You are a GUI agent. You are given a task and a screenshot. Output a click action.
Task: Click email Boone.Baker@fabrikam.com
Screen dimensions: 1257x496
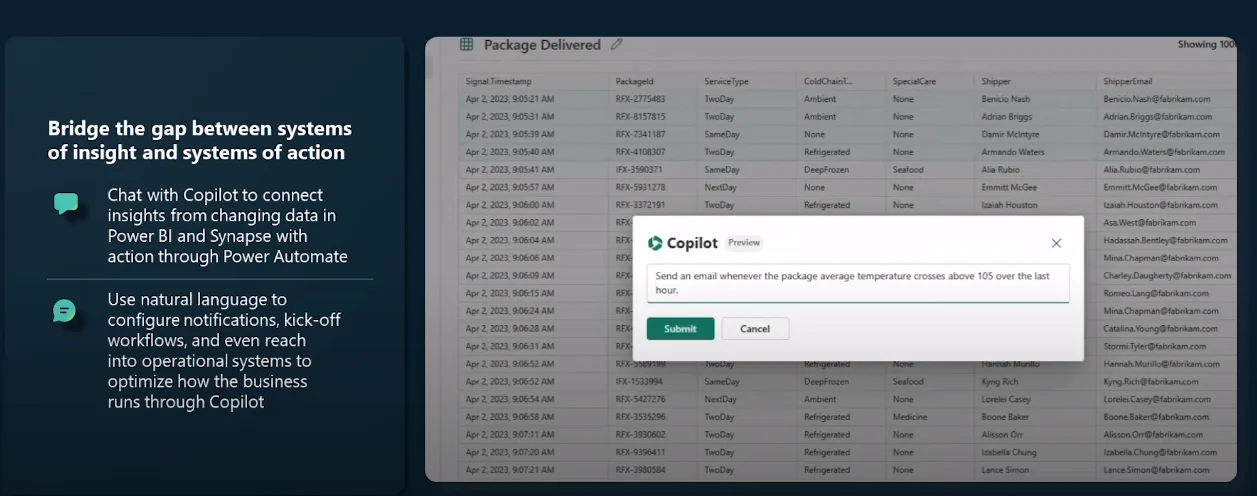click(x=1155, y=417)
